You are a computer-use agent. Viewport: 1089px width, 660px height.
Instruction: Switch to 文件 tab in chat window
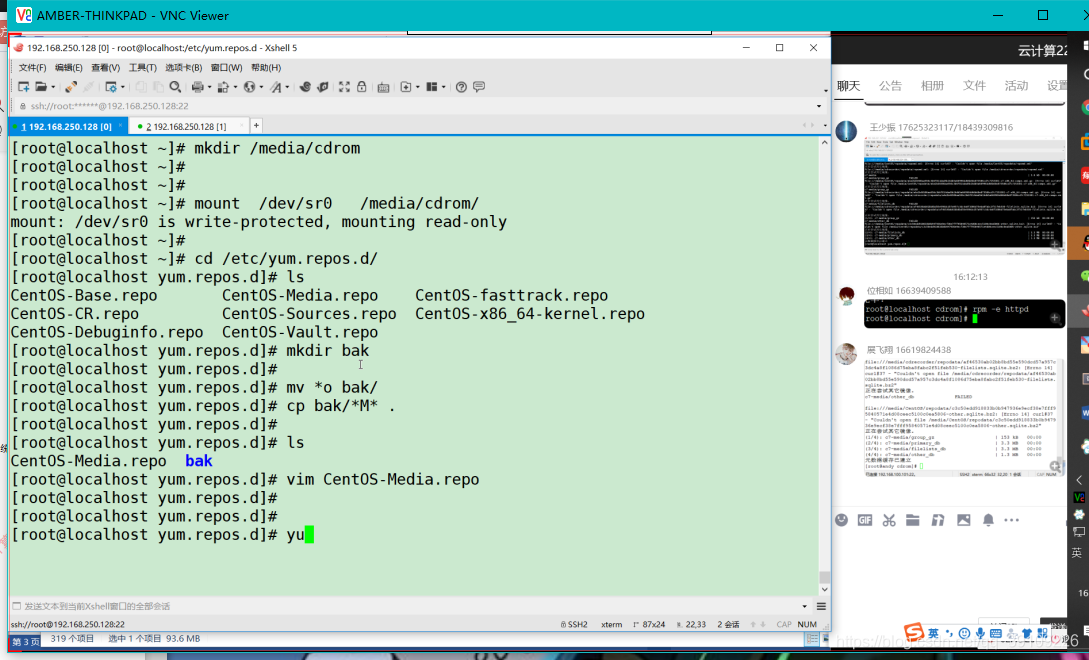point(974,85)
